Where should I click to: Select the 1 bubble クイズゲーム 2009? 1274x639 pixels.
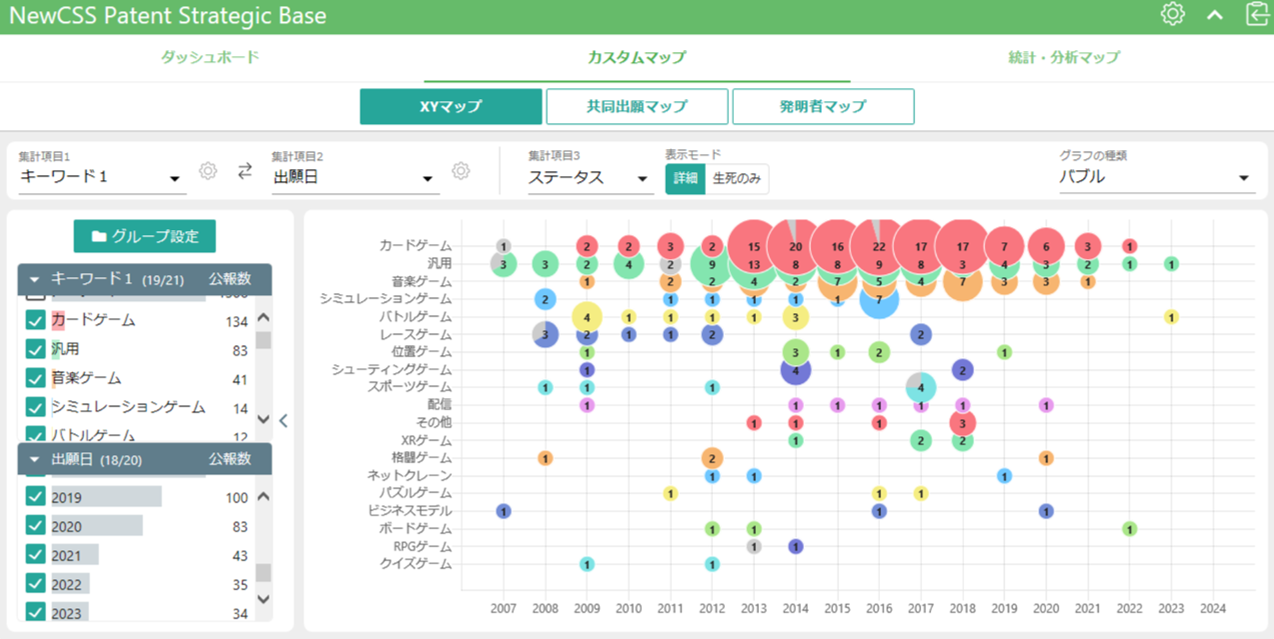(x=587, y=564)
